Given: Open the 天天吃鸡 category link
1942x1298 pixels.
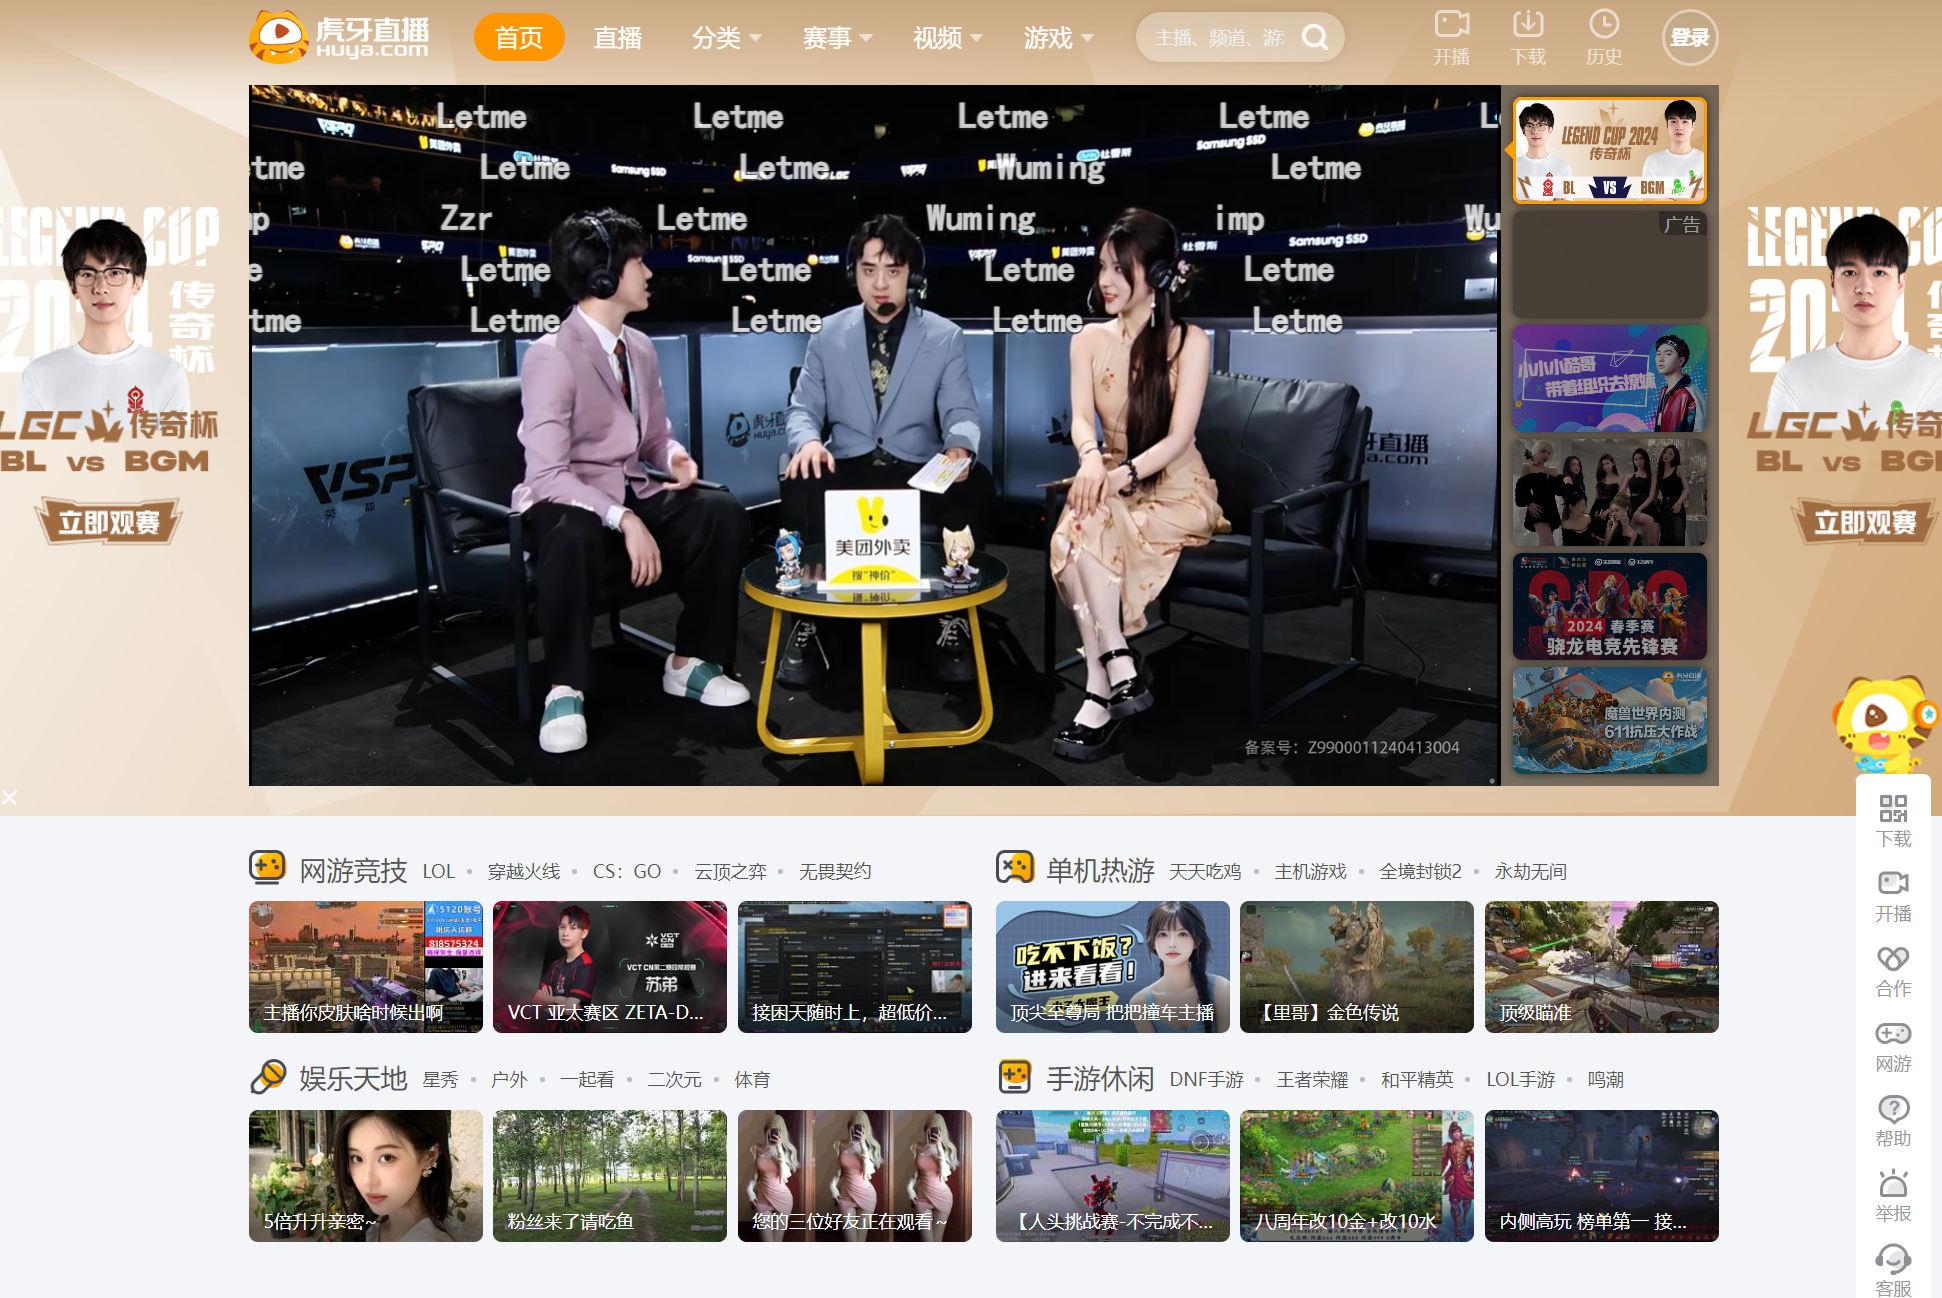Looking at the screenshot, I should pyautogui.click(x=1205, y=872).
